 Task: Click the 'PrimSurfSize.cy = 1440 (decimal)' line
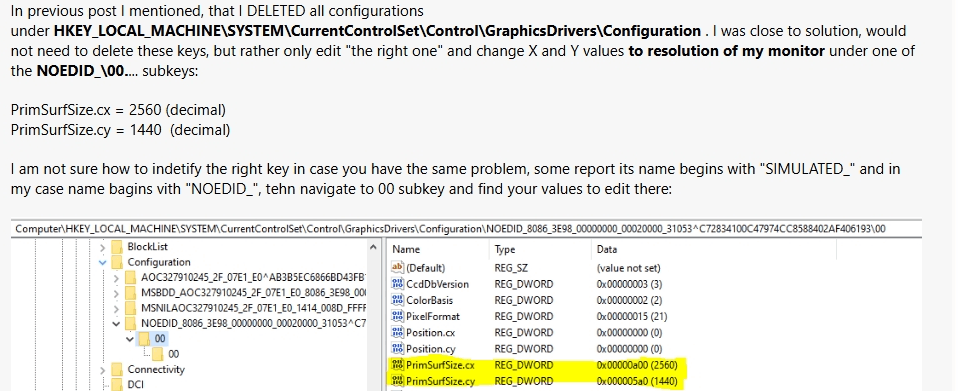point(121,130)
